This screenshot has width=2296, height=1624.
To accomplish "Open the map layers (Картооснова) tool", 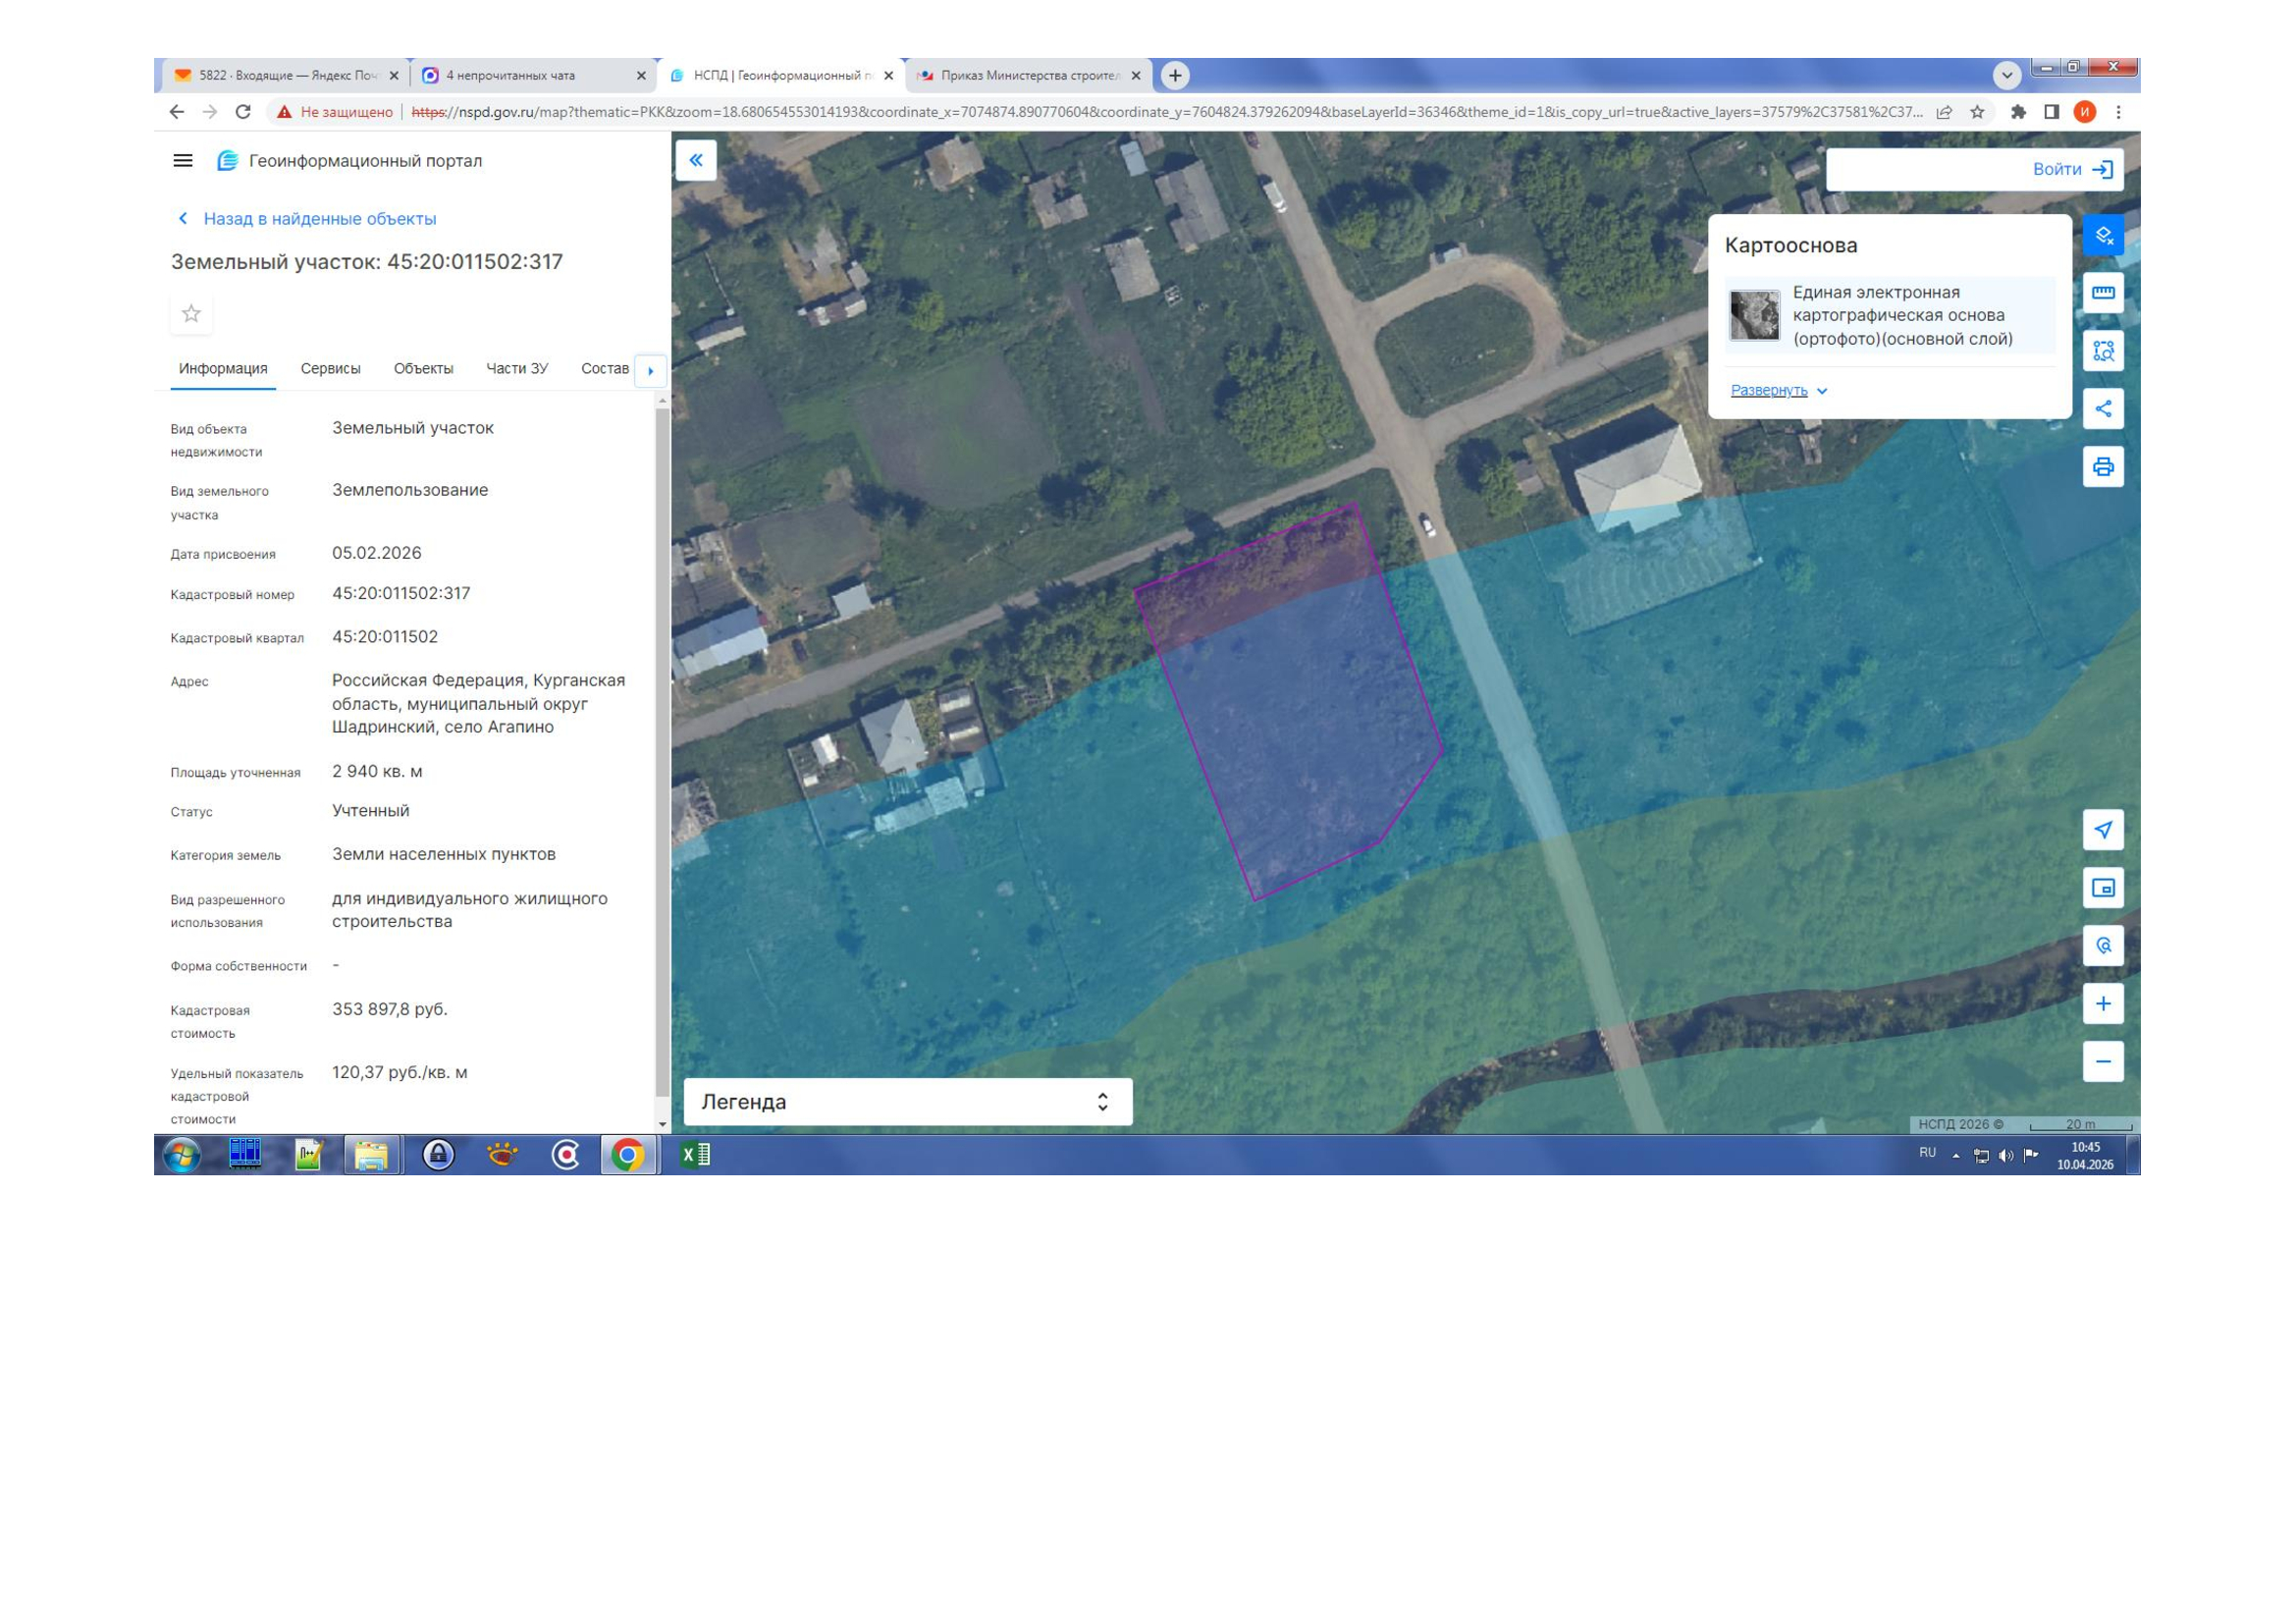I will point(2102,236).
